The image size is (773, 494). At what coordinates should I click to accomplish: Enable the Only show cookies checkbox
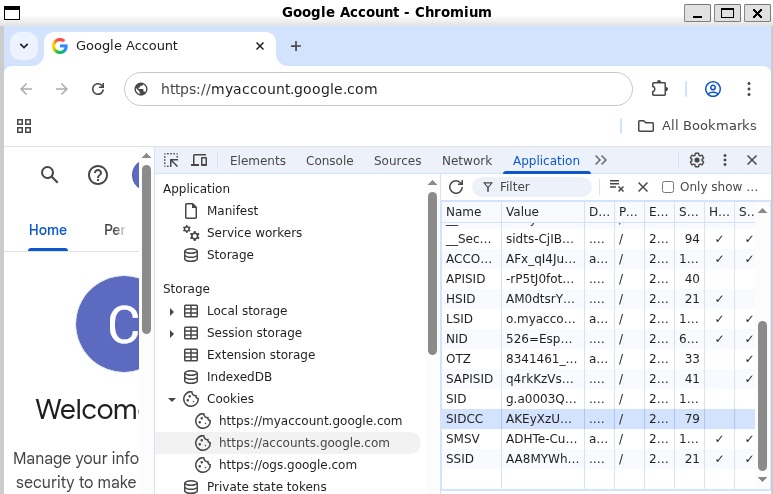[x=668, y=187]
